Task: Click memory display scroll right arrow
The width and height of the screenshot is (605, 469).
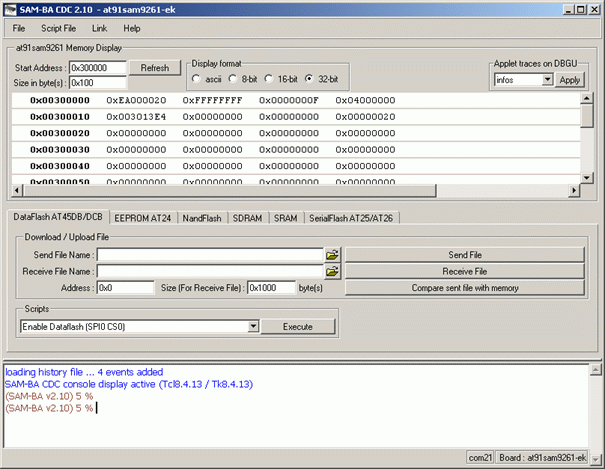Action: click(574, 190)
